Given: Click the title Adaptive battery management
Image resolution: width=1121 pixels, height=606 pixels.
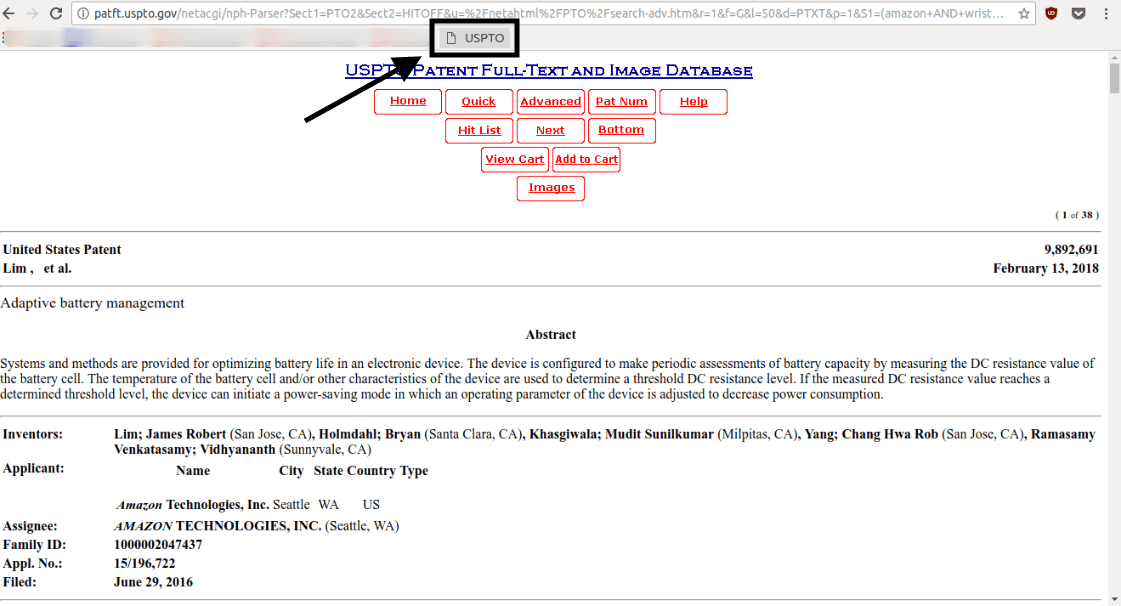Looking at the screenshot, I should coord(92,303).
